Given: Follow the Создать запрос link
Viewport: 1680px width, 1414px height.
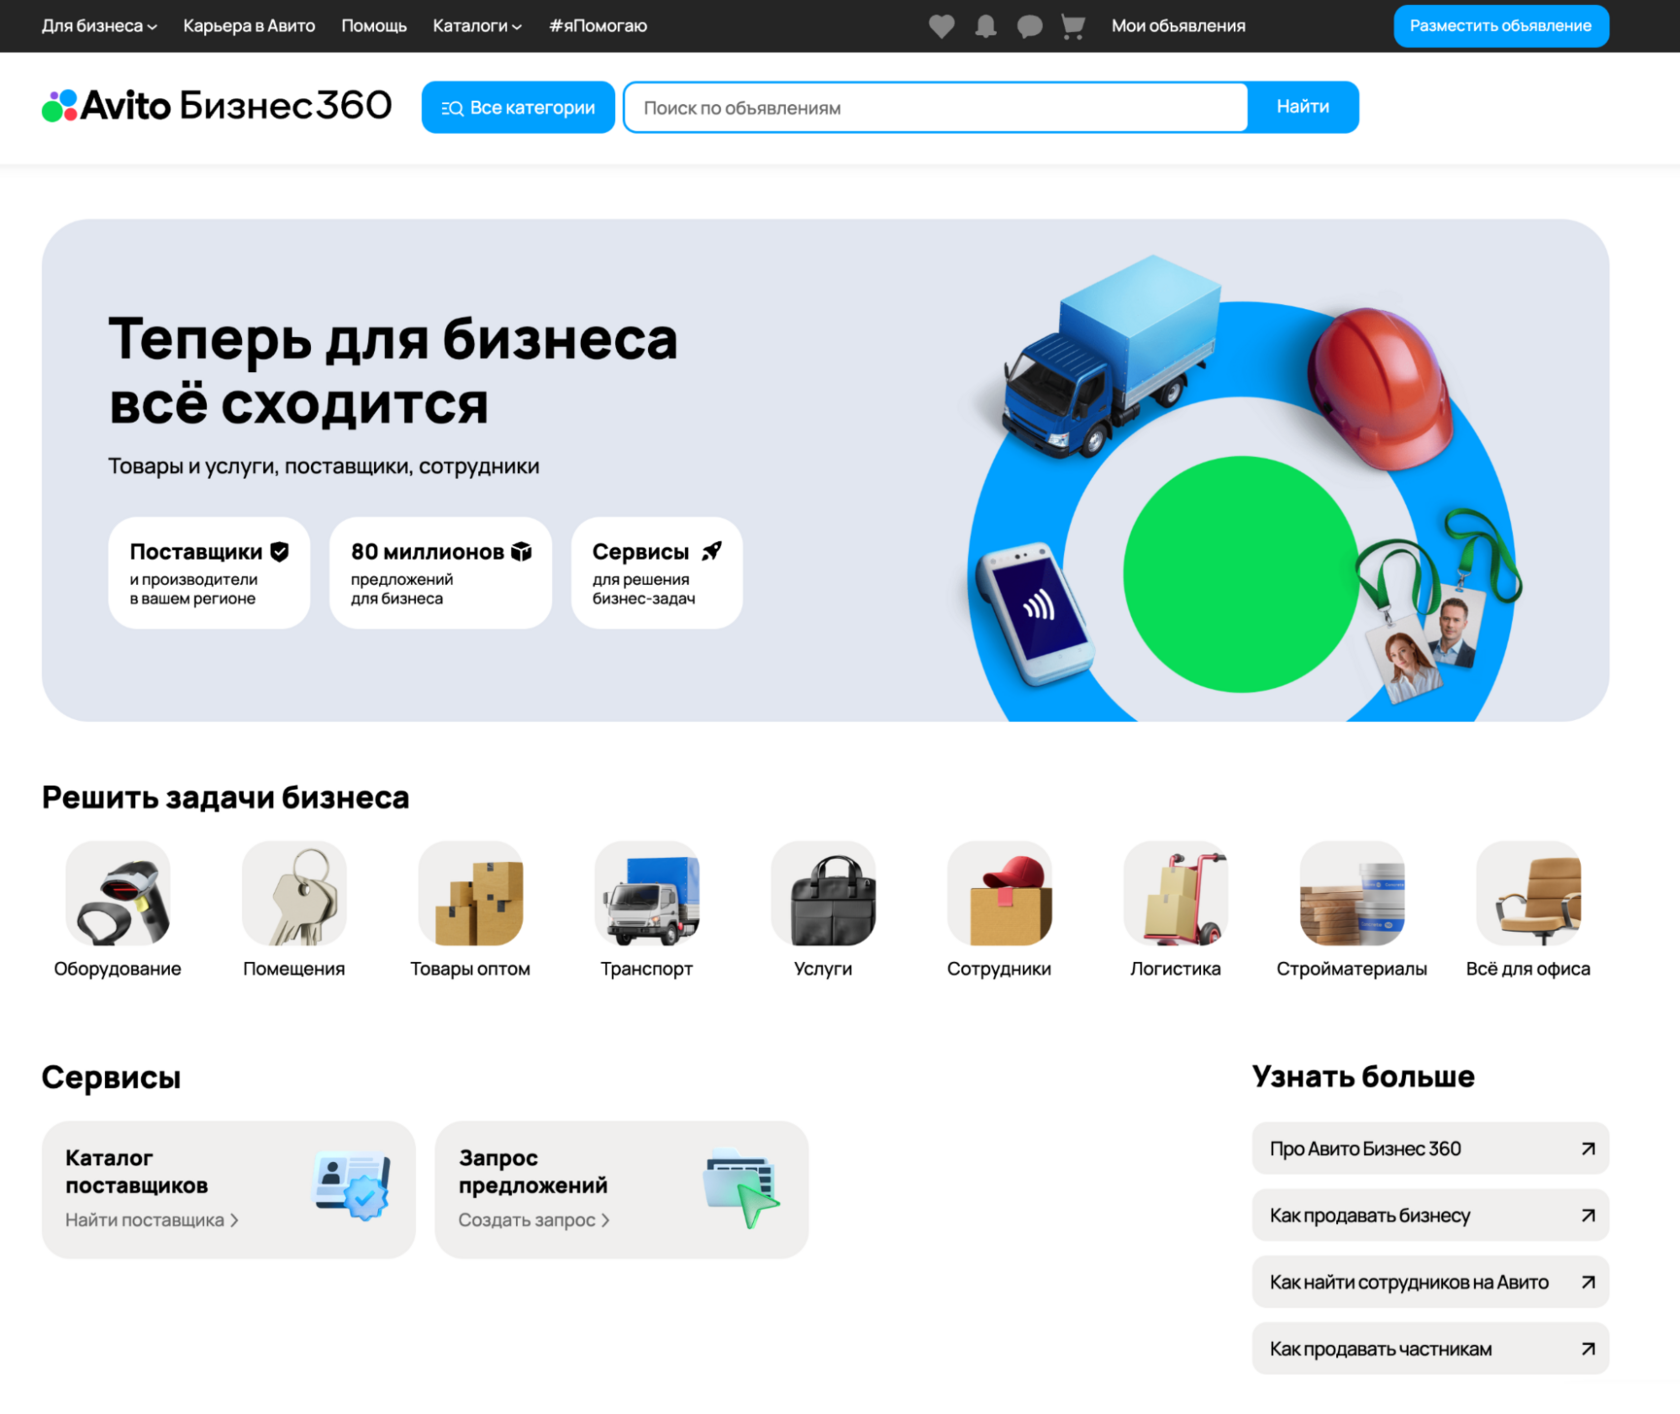Looking at the screenshot, I should [534, 1220].
